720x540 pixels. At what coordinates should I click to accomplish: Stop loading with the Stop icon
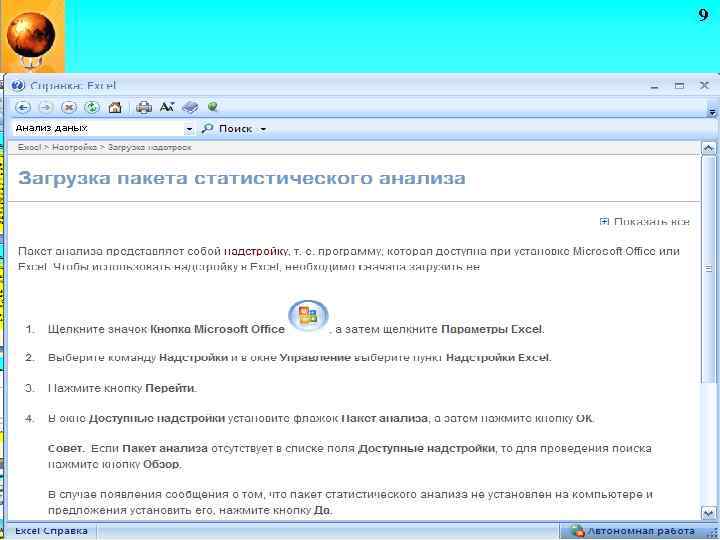click(69, 107)
